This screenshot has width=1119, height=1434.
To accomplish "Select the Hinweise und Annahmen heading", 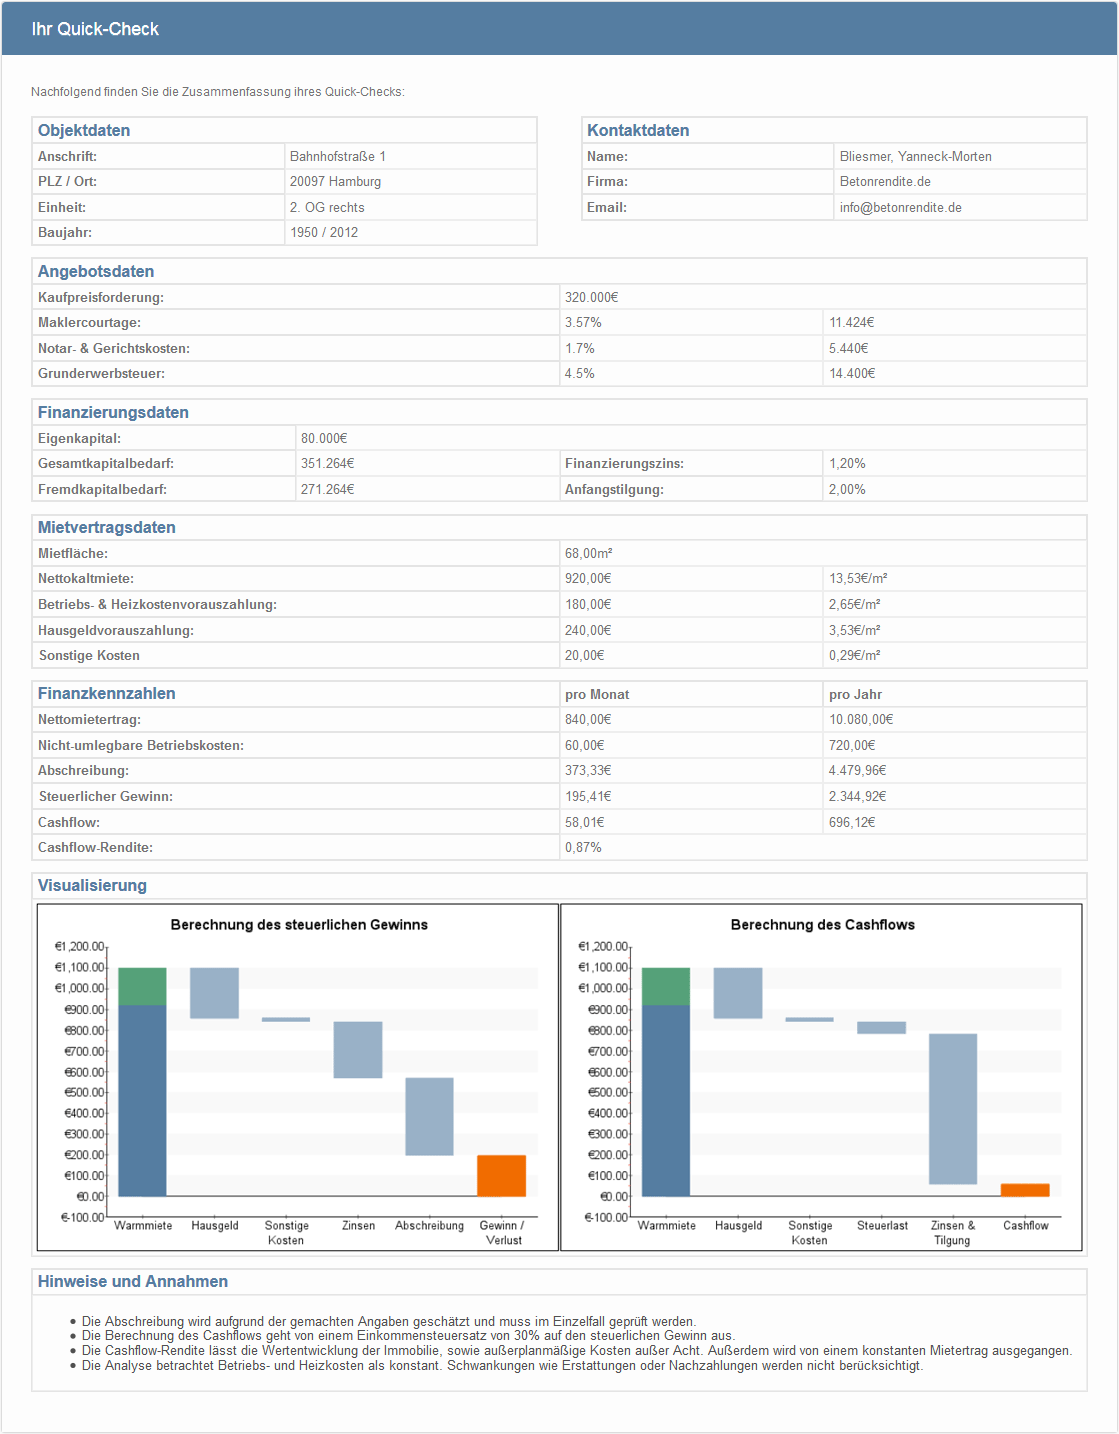I will (133, 1282).
